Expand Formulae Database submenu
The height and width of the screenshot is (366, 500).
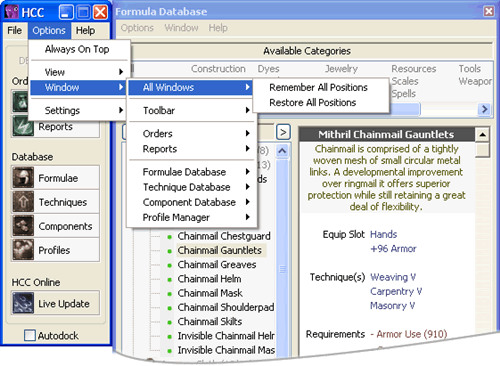(192, 172)
